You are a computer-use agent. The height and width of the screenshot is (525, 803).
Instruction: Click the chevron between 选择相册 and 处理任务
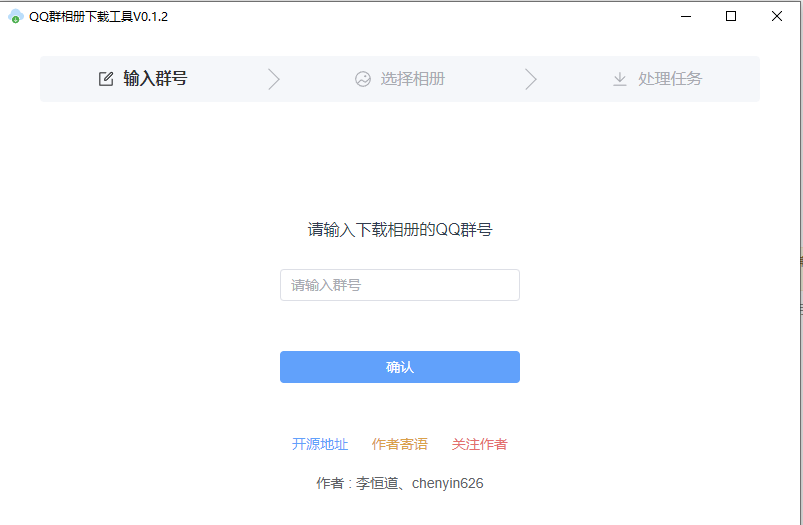(531, 79)
